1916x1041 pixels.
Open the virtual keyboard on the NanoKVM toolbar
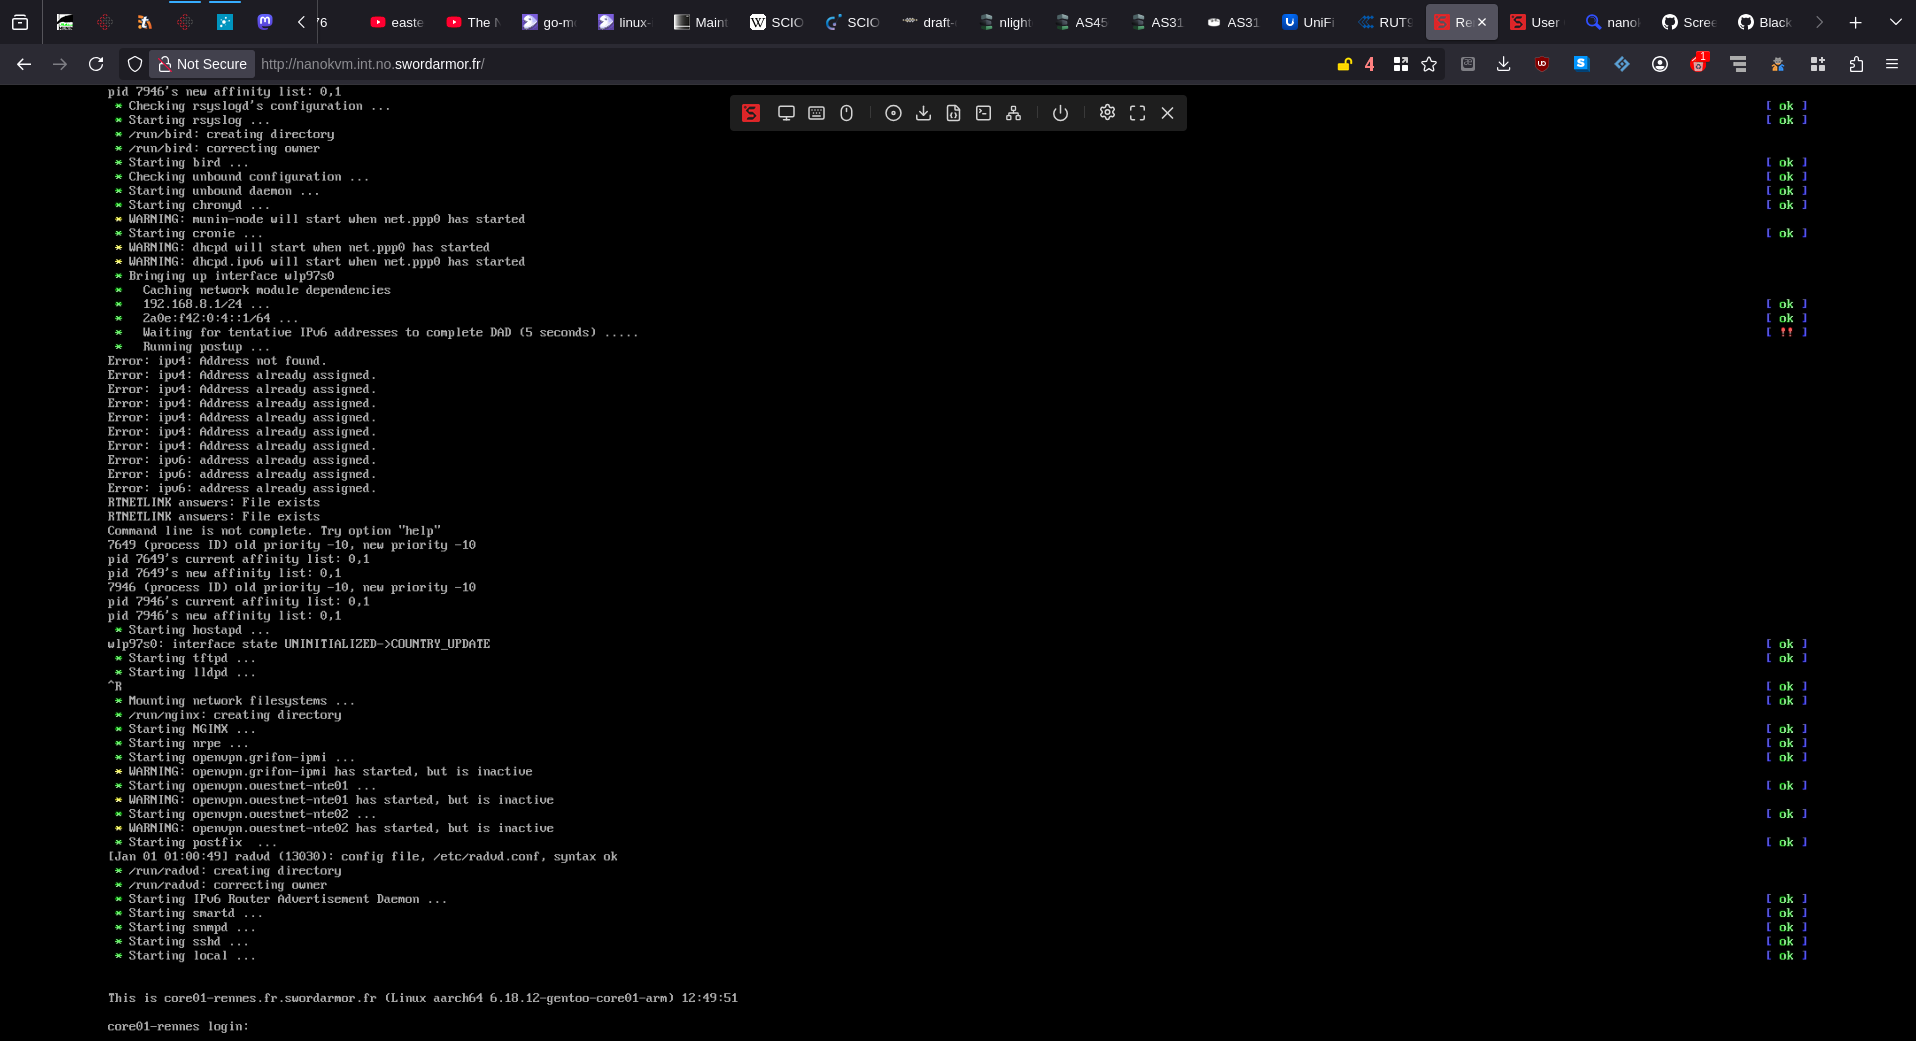816,113
